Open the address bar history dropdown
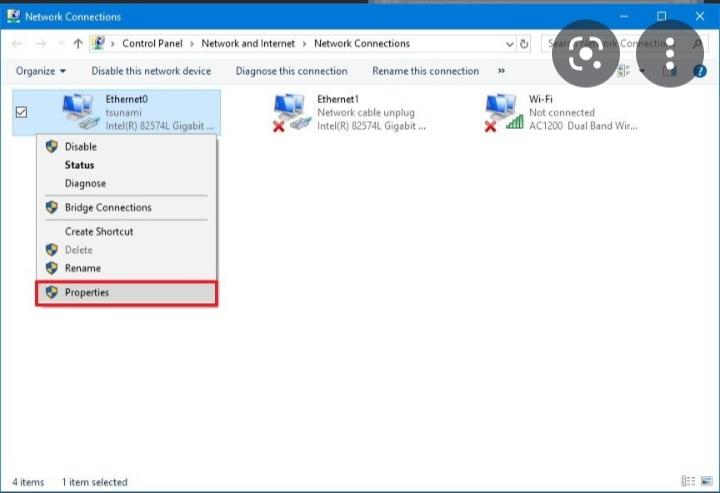The width and height of the screenshot is (720, 493). [x=507, y=44]
